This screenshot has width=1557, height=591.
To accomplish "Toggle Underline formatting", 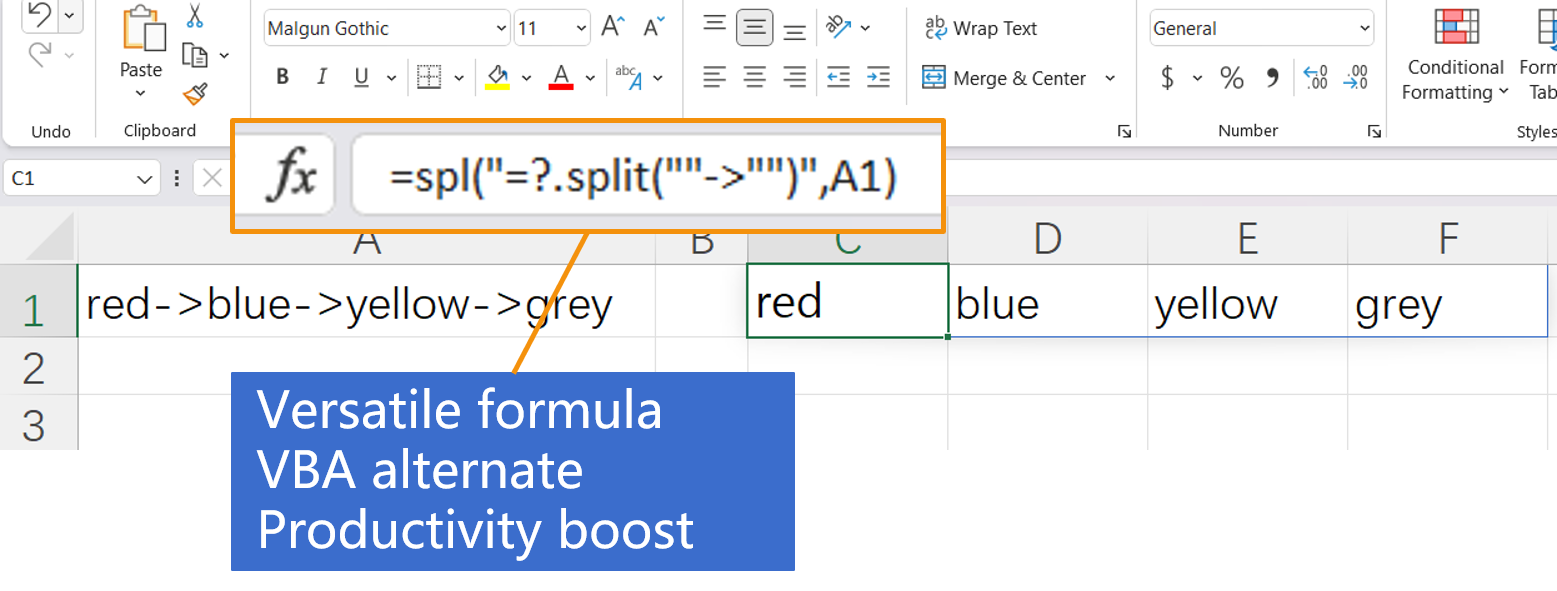I will coord(361,77).
